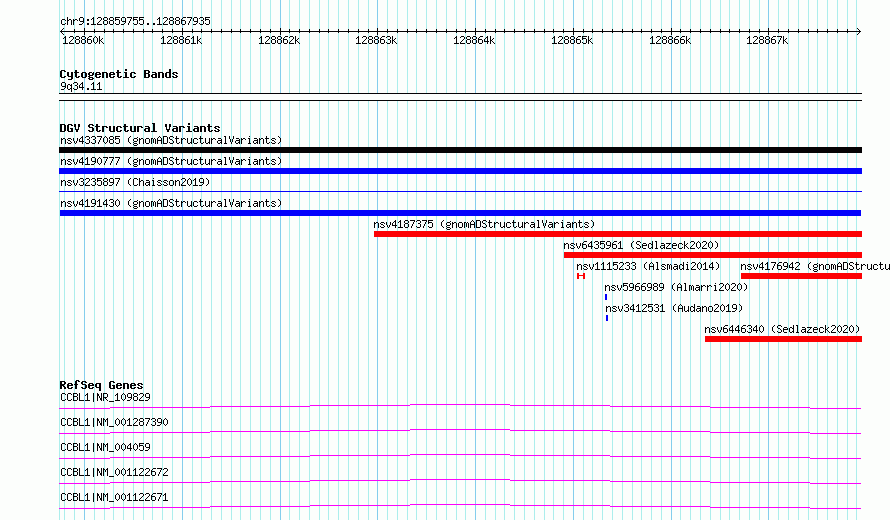Open variant nsv4176942 label
The height and width of the screenshot is (520, 890).
815,266
